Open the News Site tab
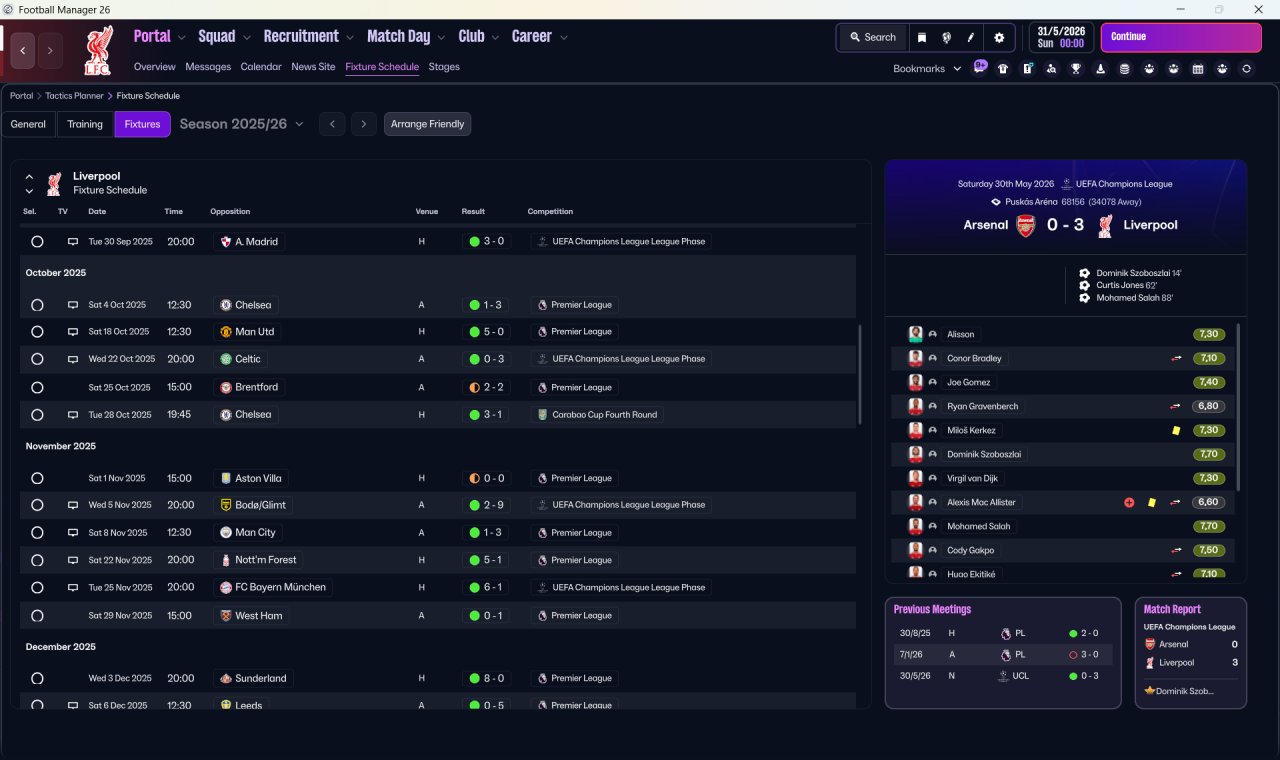 (x=313, y=67)
